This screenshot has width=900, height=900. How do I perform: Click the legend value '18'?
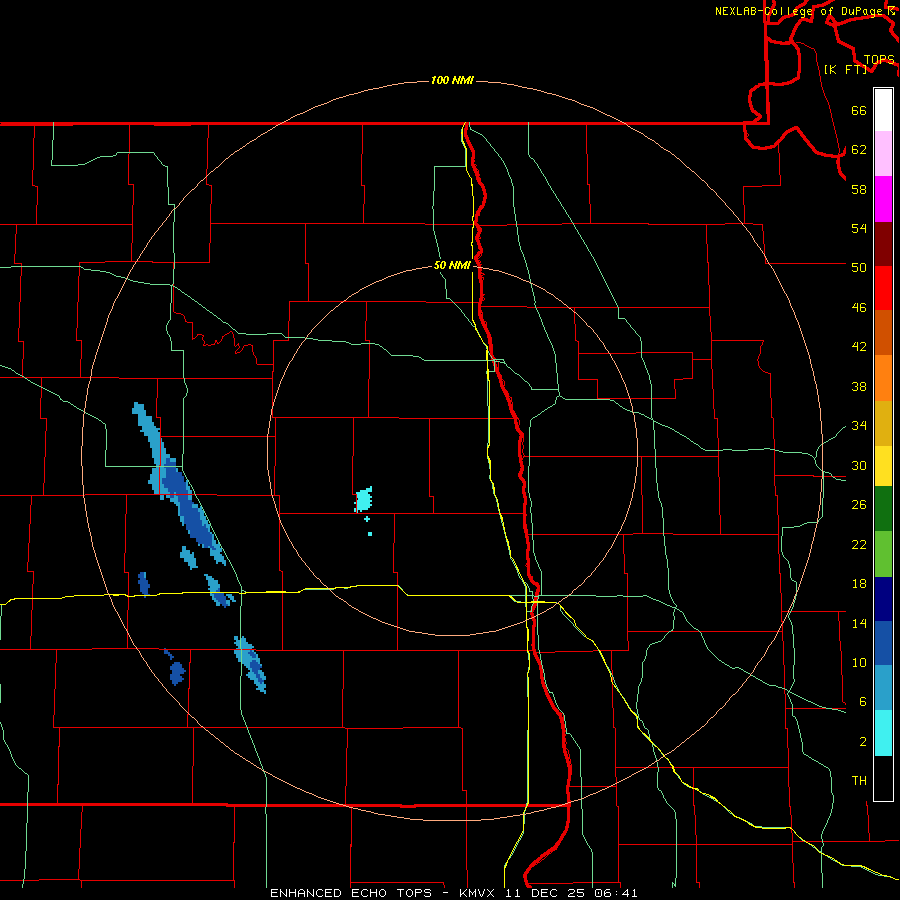pos(859,584)
